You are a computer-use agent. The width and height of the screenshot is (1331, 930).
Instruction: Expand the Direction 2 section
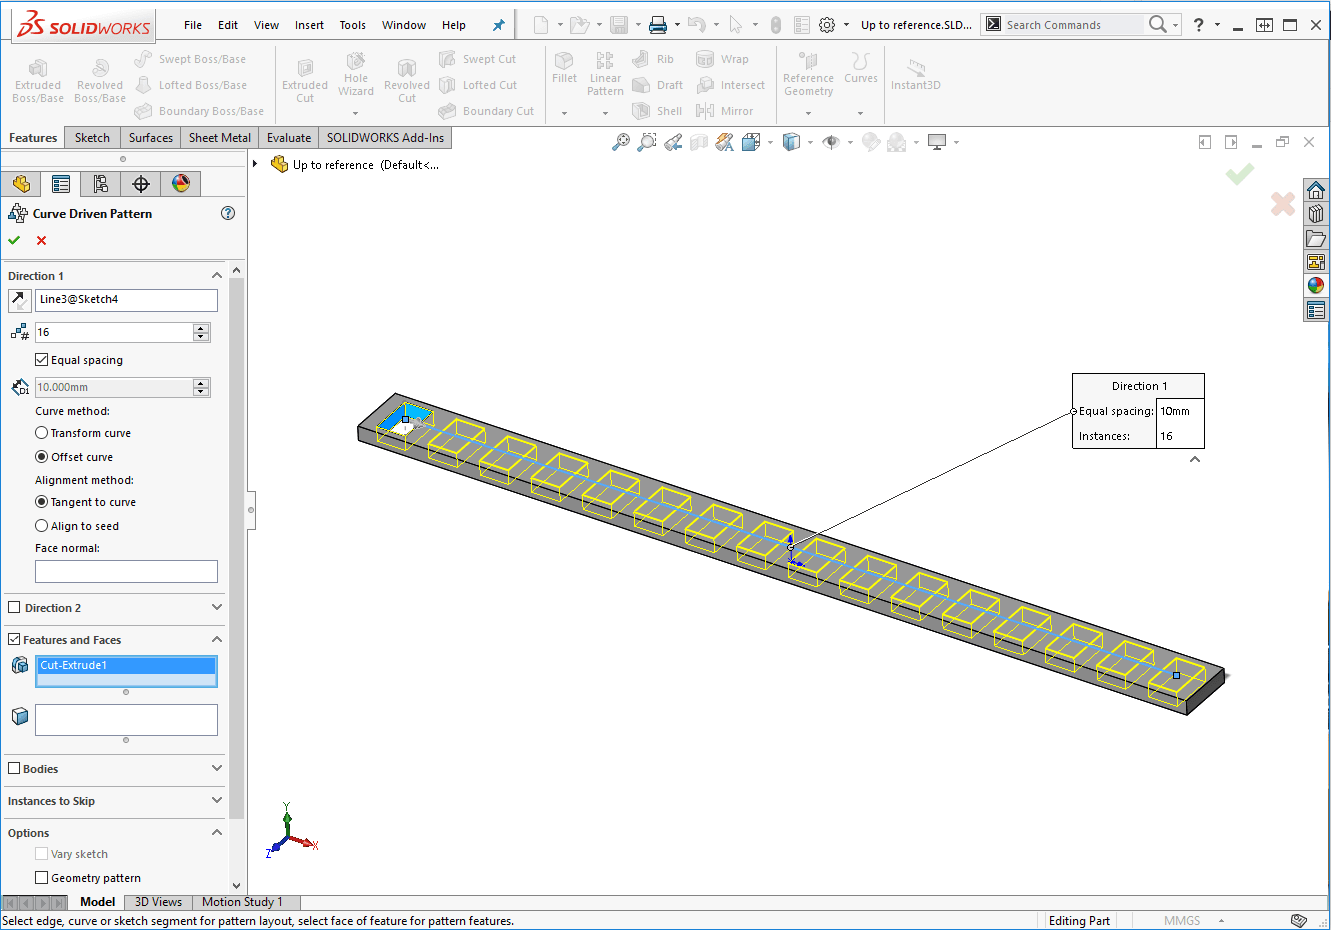pos(217,608)
